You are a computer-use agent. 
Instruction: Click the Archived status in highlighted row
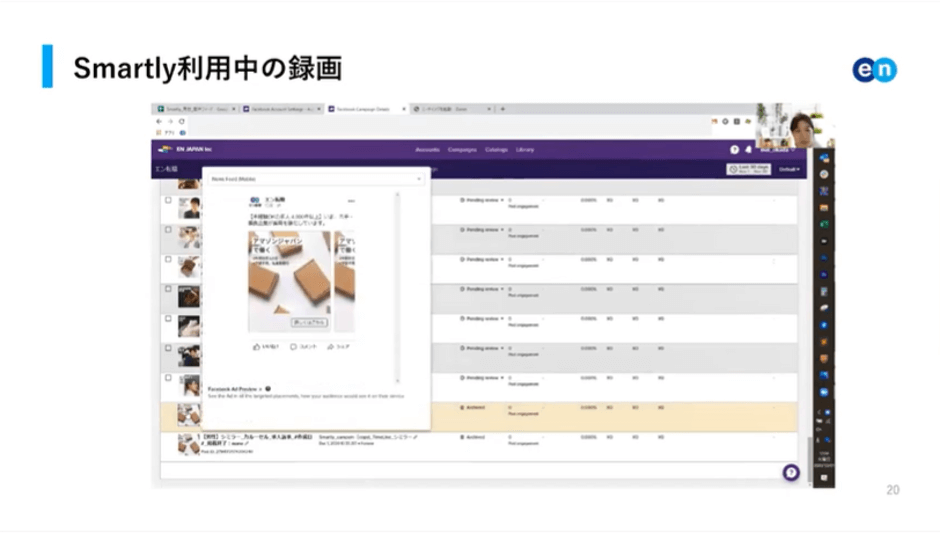click(x=473, y=408)
